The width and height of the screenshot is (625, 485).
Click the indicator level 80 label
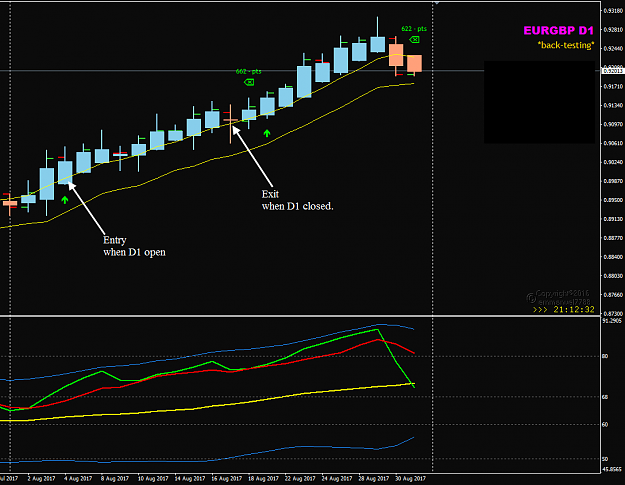point(605,356)
